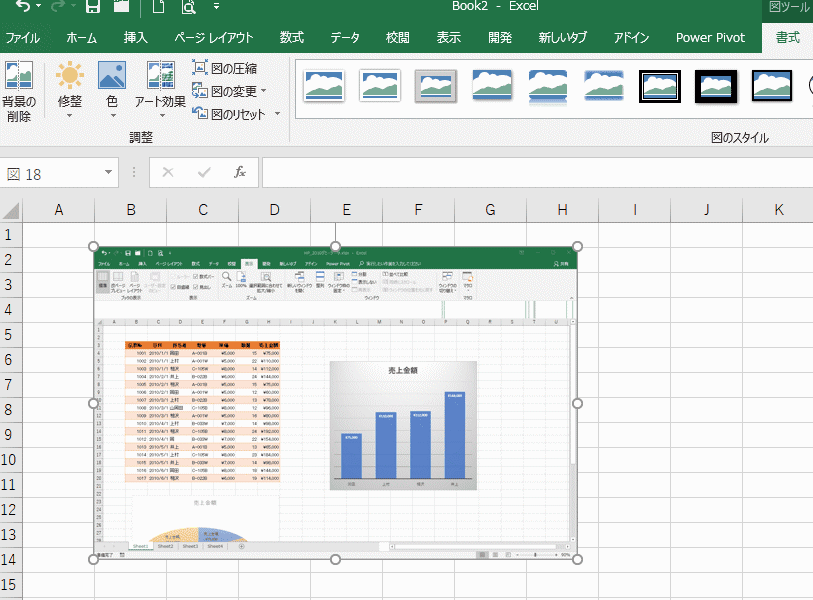
Task: Click the formula bar Cancel X button
Action: tap(167, 172)
